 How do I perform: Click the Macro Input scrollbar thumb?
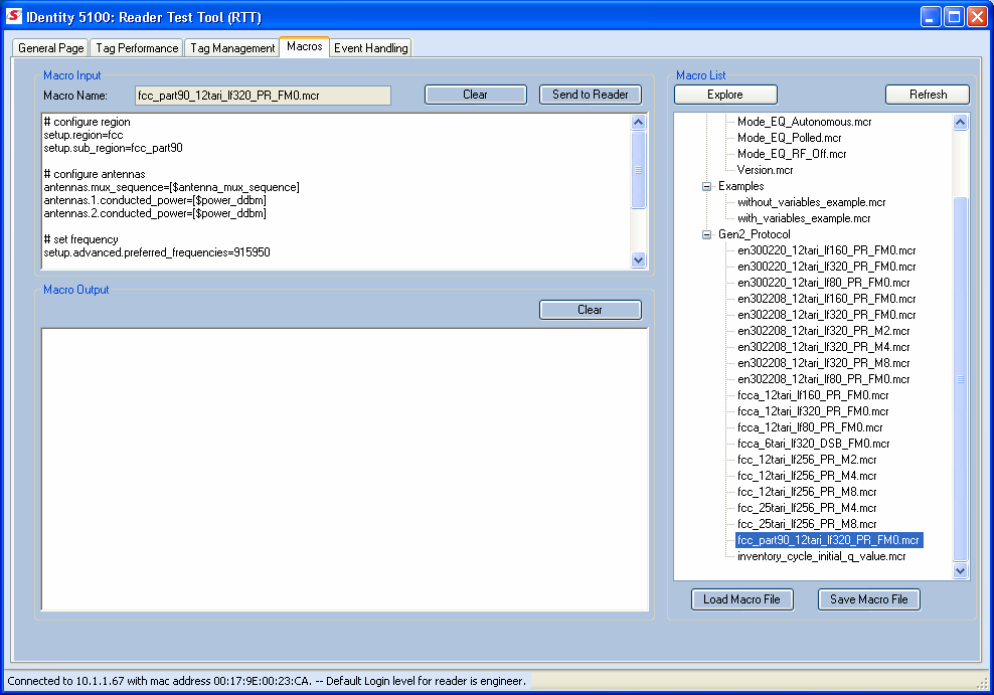[638, 170]
